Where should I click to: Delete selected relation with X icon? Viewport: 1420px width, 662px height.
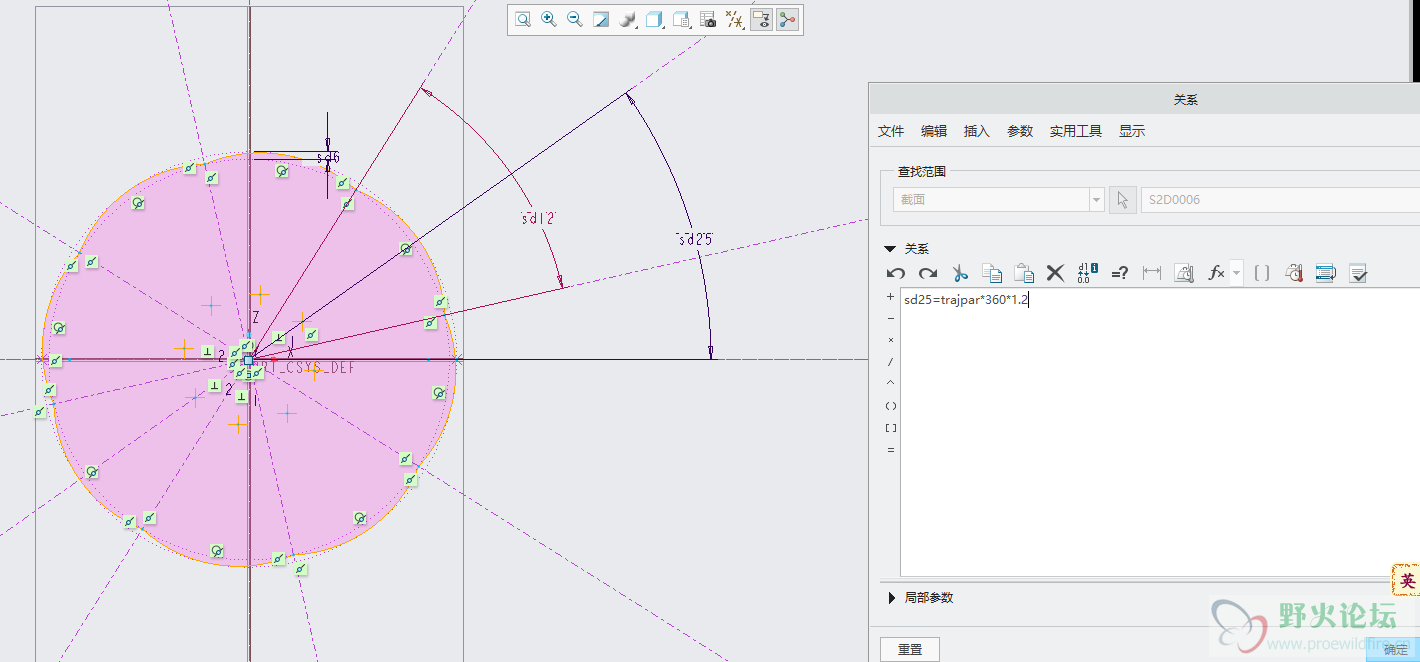pos(1055,273)
